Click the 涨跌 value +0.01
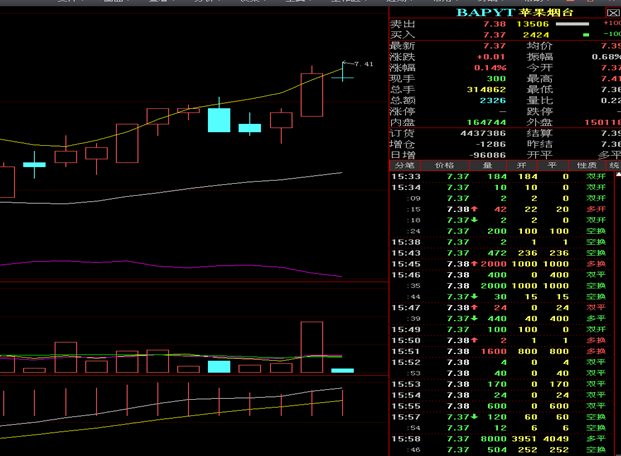This screenshot has width=621, height=456. point(491,57)
